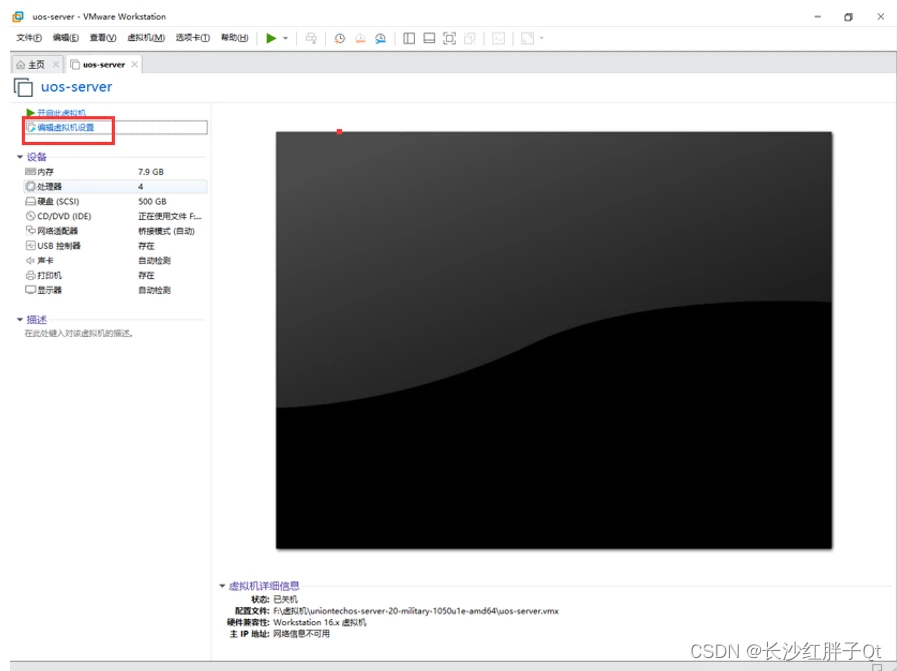Click 开启此虚拟机 power on link

(x=61, y=113)
